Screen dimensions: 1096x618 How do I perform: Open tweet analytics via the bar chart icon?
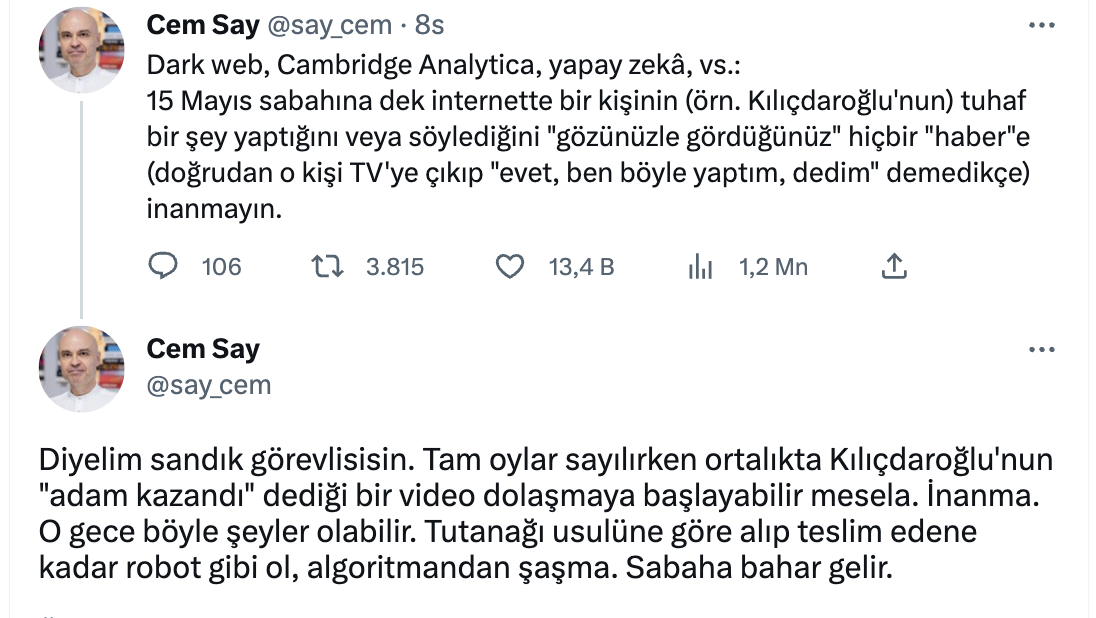(701, 267)
